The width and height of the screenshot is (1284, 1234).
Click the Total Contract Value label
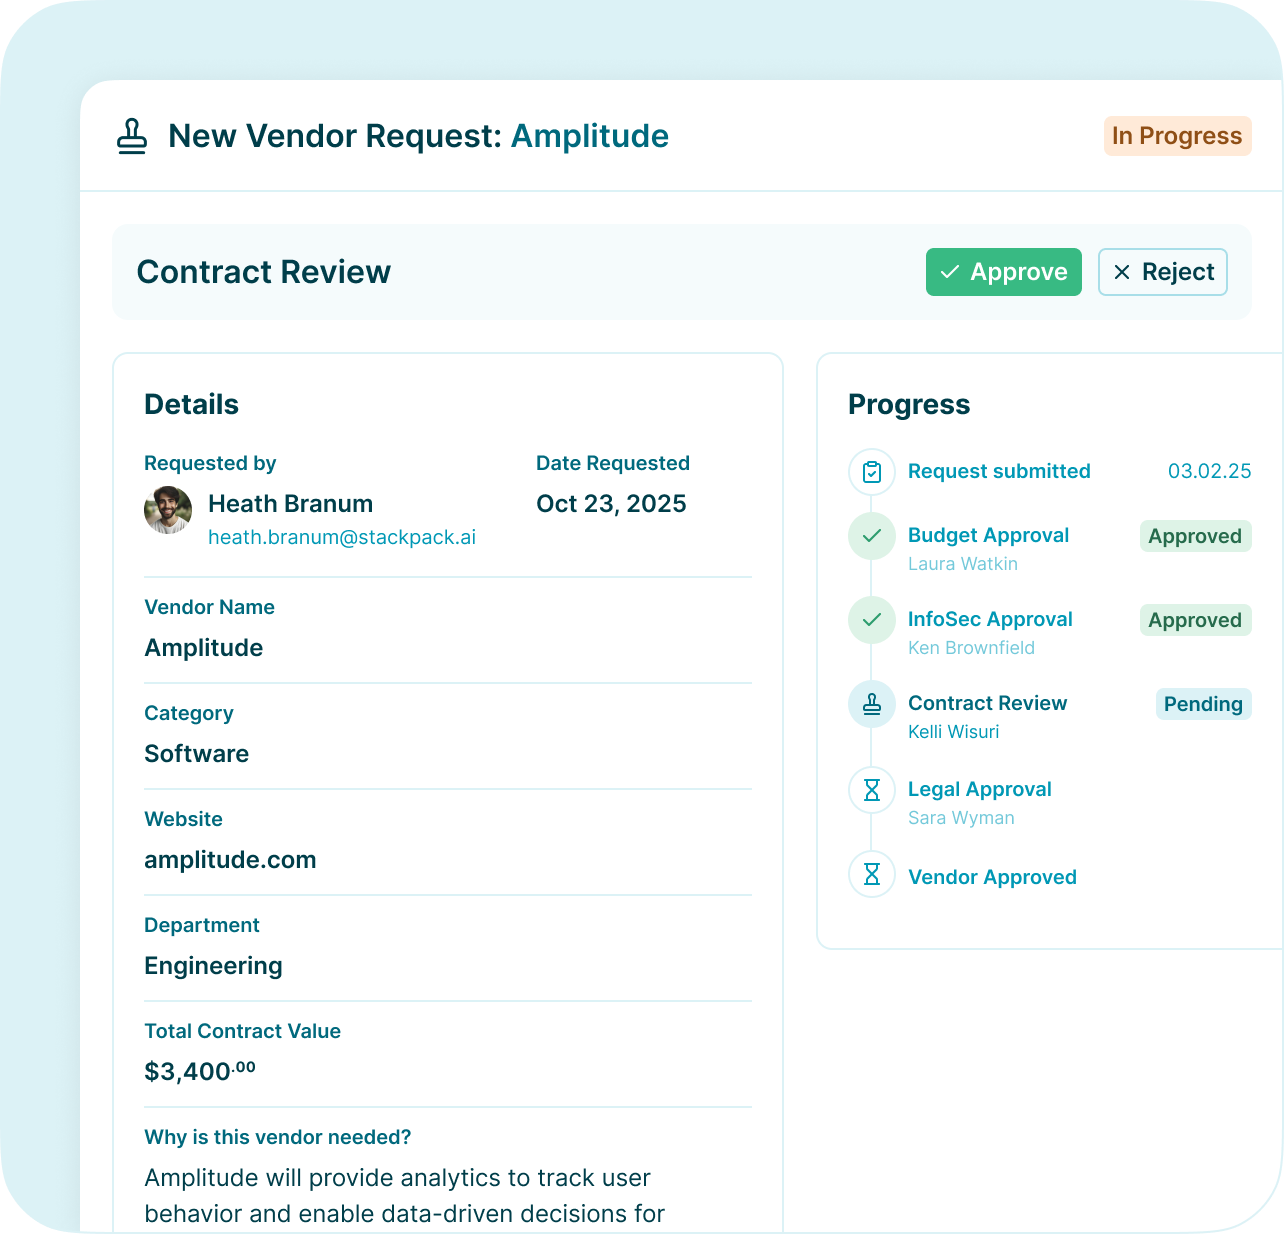242,1031
